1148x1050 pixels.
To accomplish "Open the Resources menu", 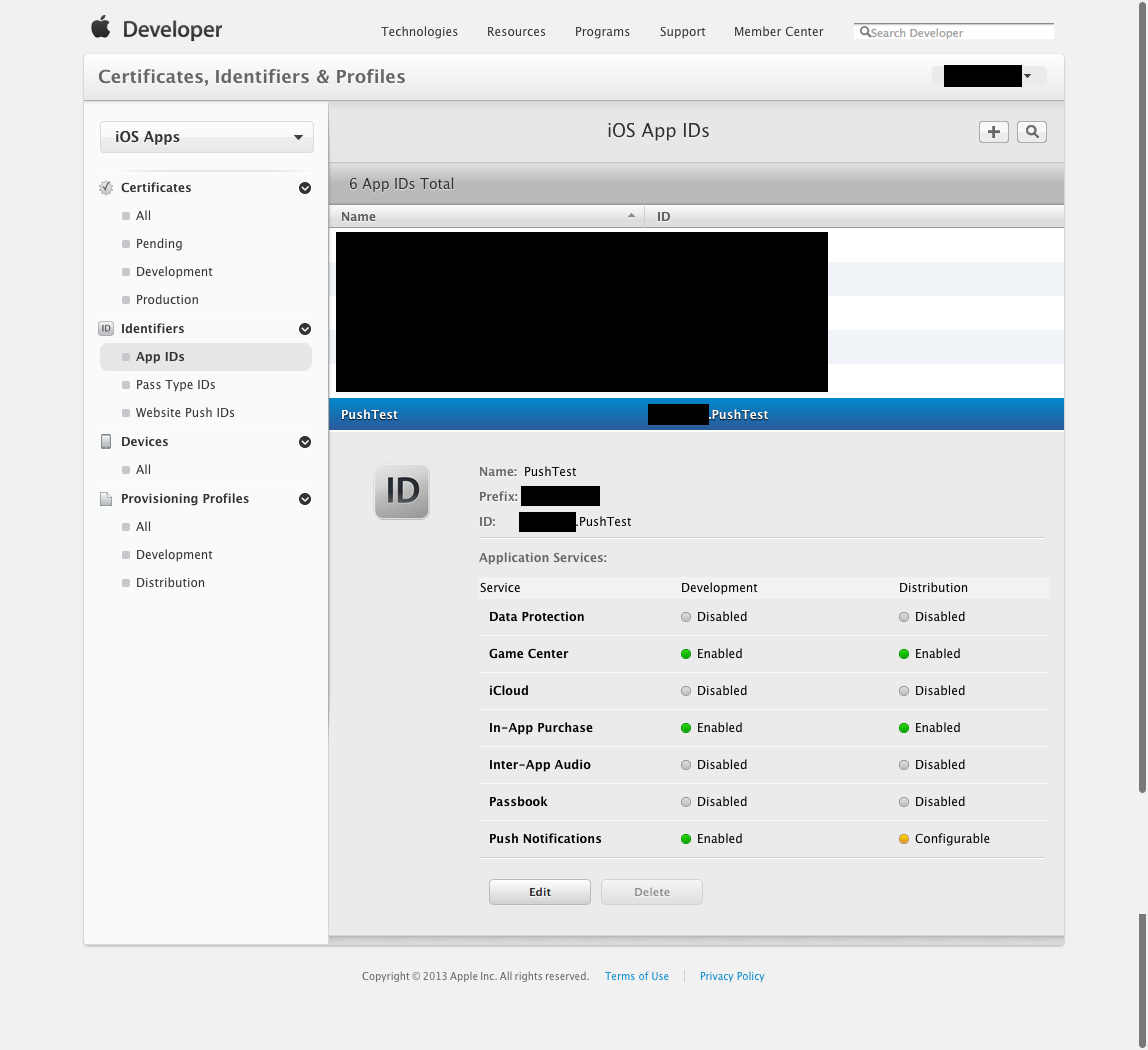I will 516,31.
